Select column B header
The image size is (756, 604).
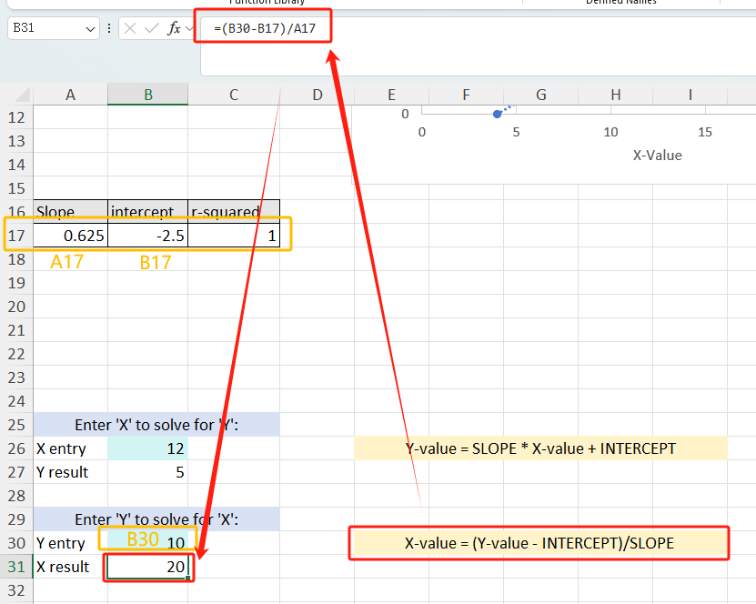coord(148,94)
